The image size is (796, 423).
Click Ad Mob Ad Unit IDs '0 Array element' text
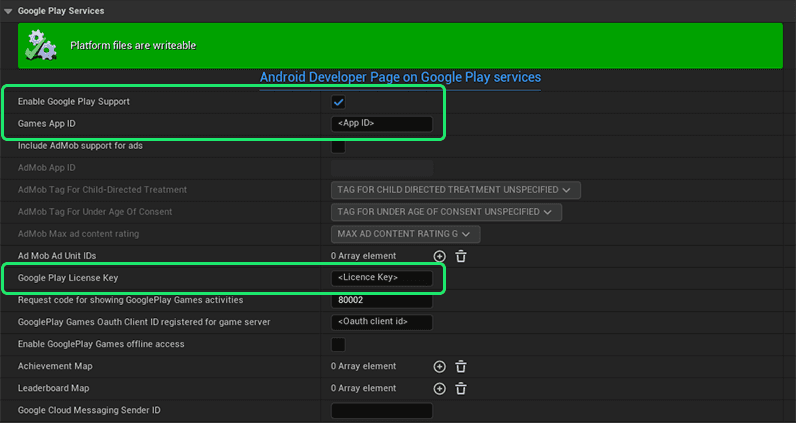tap(363, 256)
